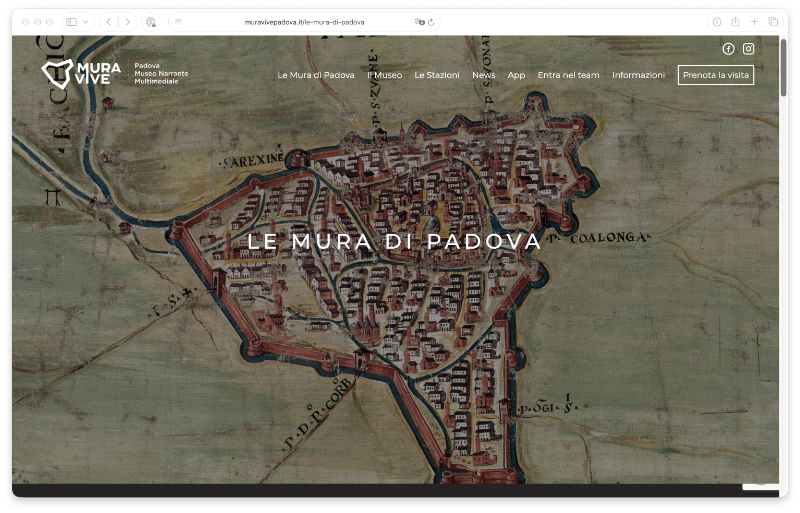Click the page vertical scrollbar thumb
The width and height of the screenshot is (800, 513).
click(783, 67)
